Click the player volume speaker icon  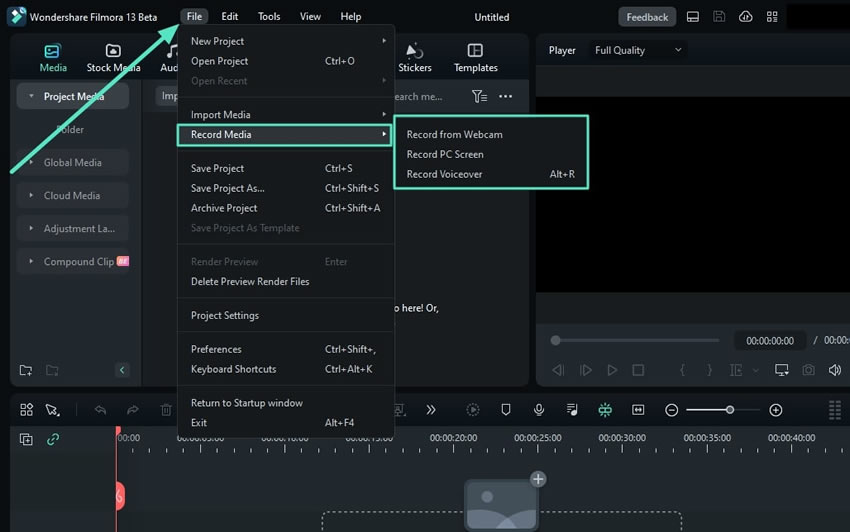[835, 370]
